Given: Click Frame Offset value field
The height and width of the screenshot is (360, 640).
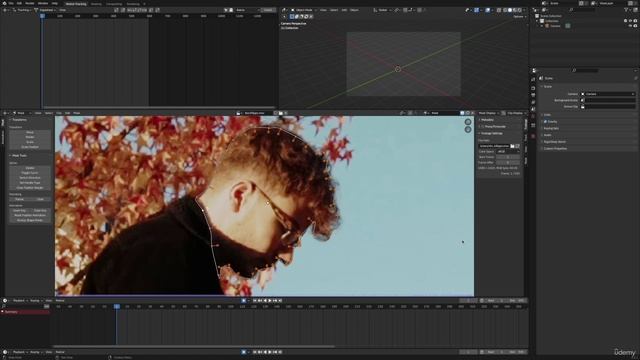Looking at the screenshot, I should 508,162.
